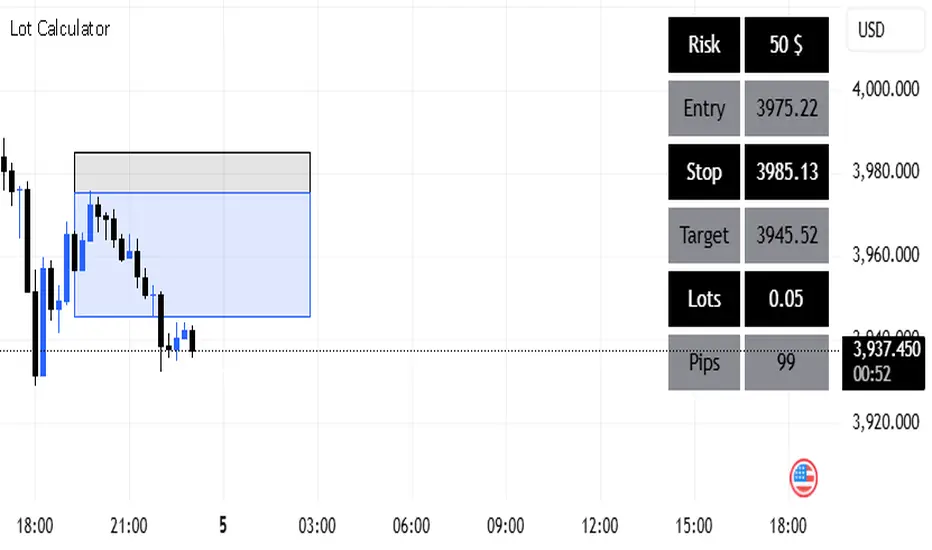
Task: Click the 3945.52 target price cell
Action: point(786,236)
